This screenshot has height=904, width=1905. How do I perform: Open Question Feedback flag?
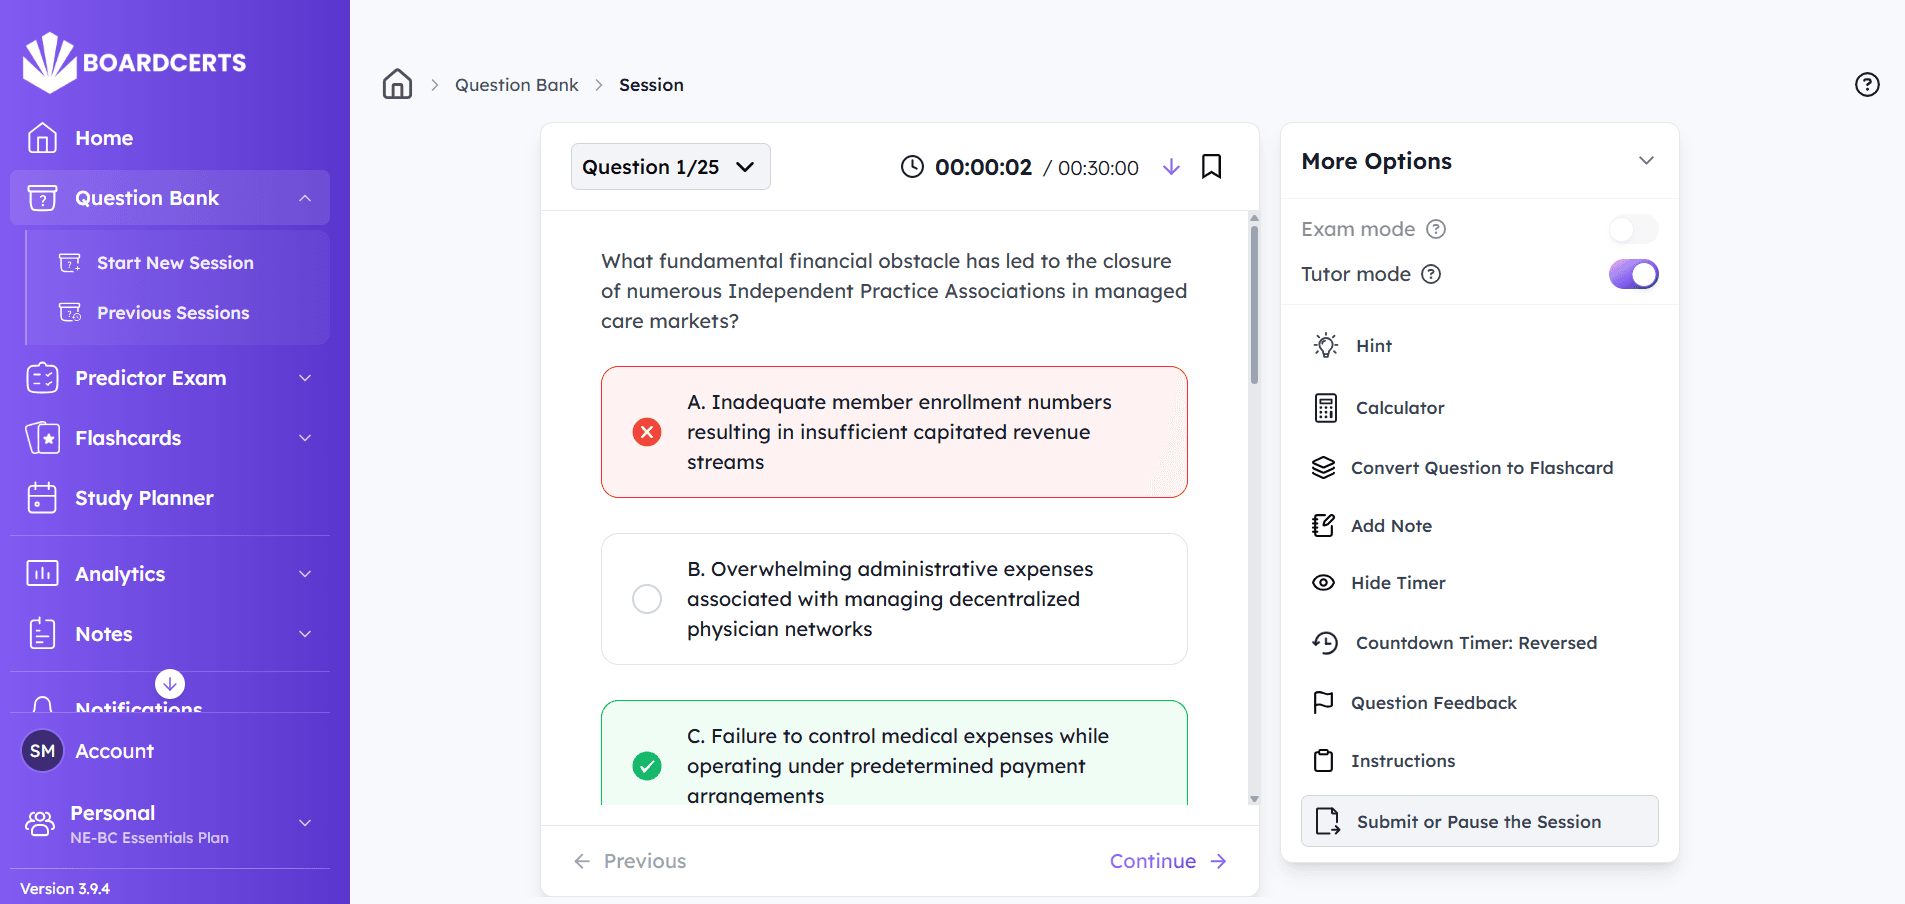click(1433, 703)
